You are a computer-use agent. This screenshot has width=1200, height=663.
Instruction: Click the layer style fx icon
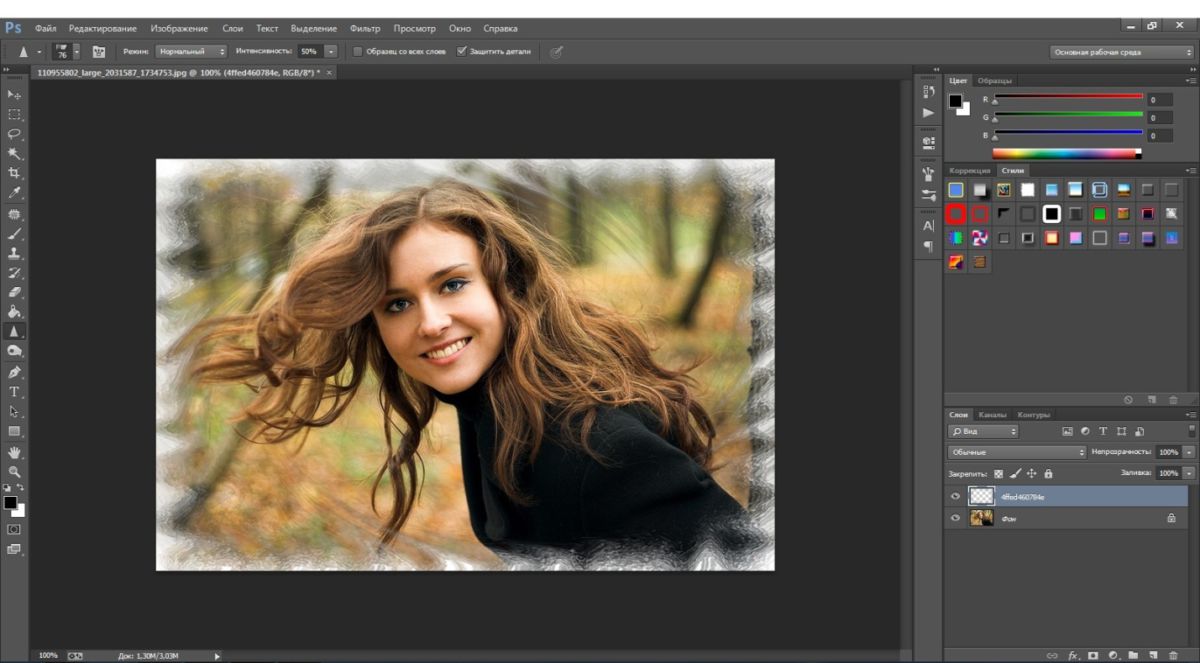(x=1074, y=655)
